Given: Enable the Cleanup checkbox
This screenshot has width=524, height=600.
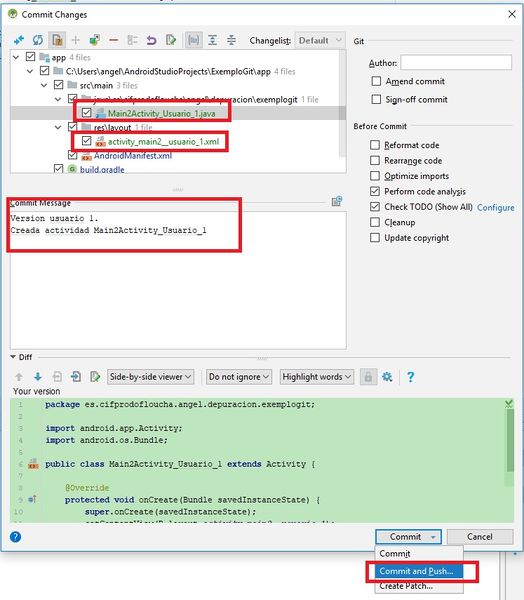Looking at the screenshot, I should pyautogui.click(x=375, y=222).
